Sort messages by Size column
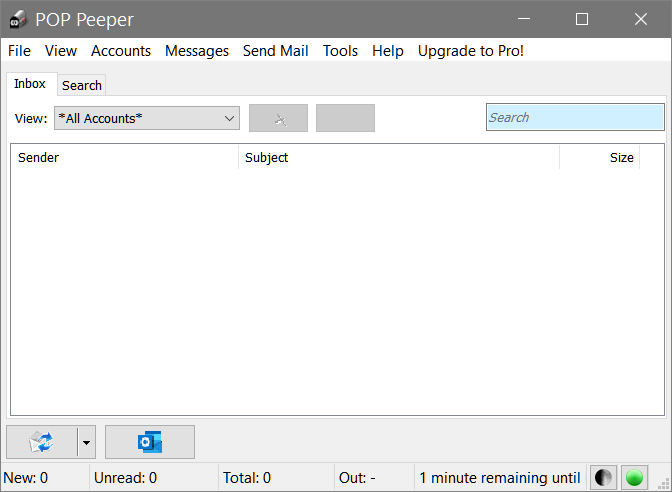This screenshot has height=492, width=672. [600, 157]
